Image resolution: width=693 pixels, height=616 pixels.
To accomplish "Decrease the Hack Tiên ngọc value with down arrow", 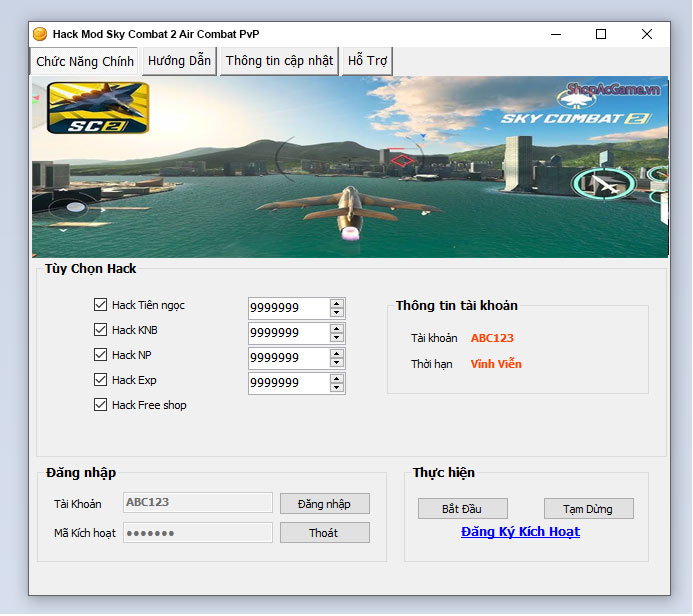I will [x=337, y=313].
